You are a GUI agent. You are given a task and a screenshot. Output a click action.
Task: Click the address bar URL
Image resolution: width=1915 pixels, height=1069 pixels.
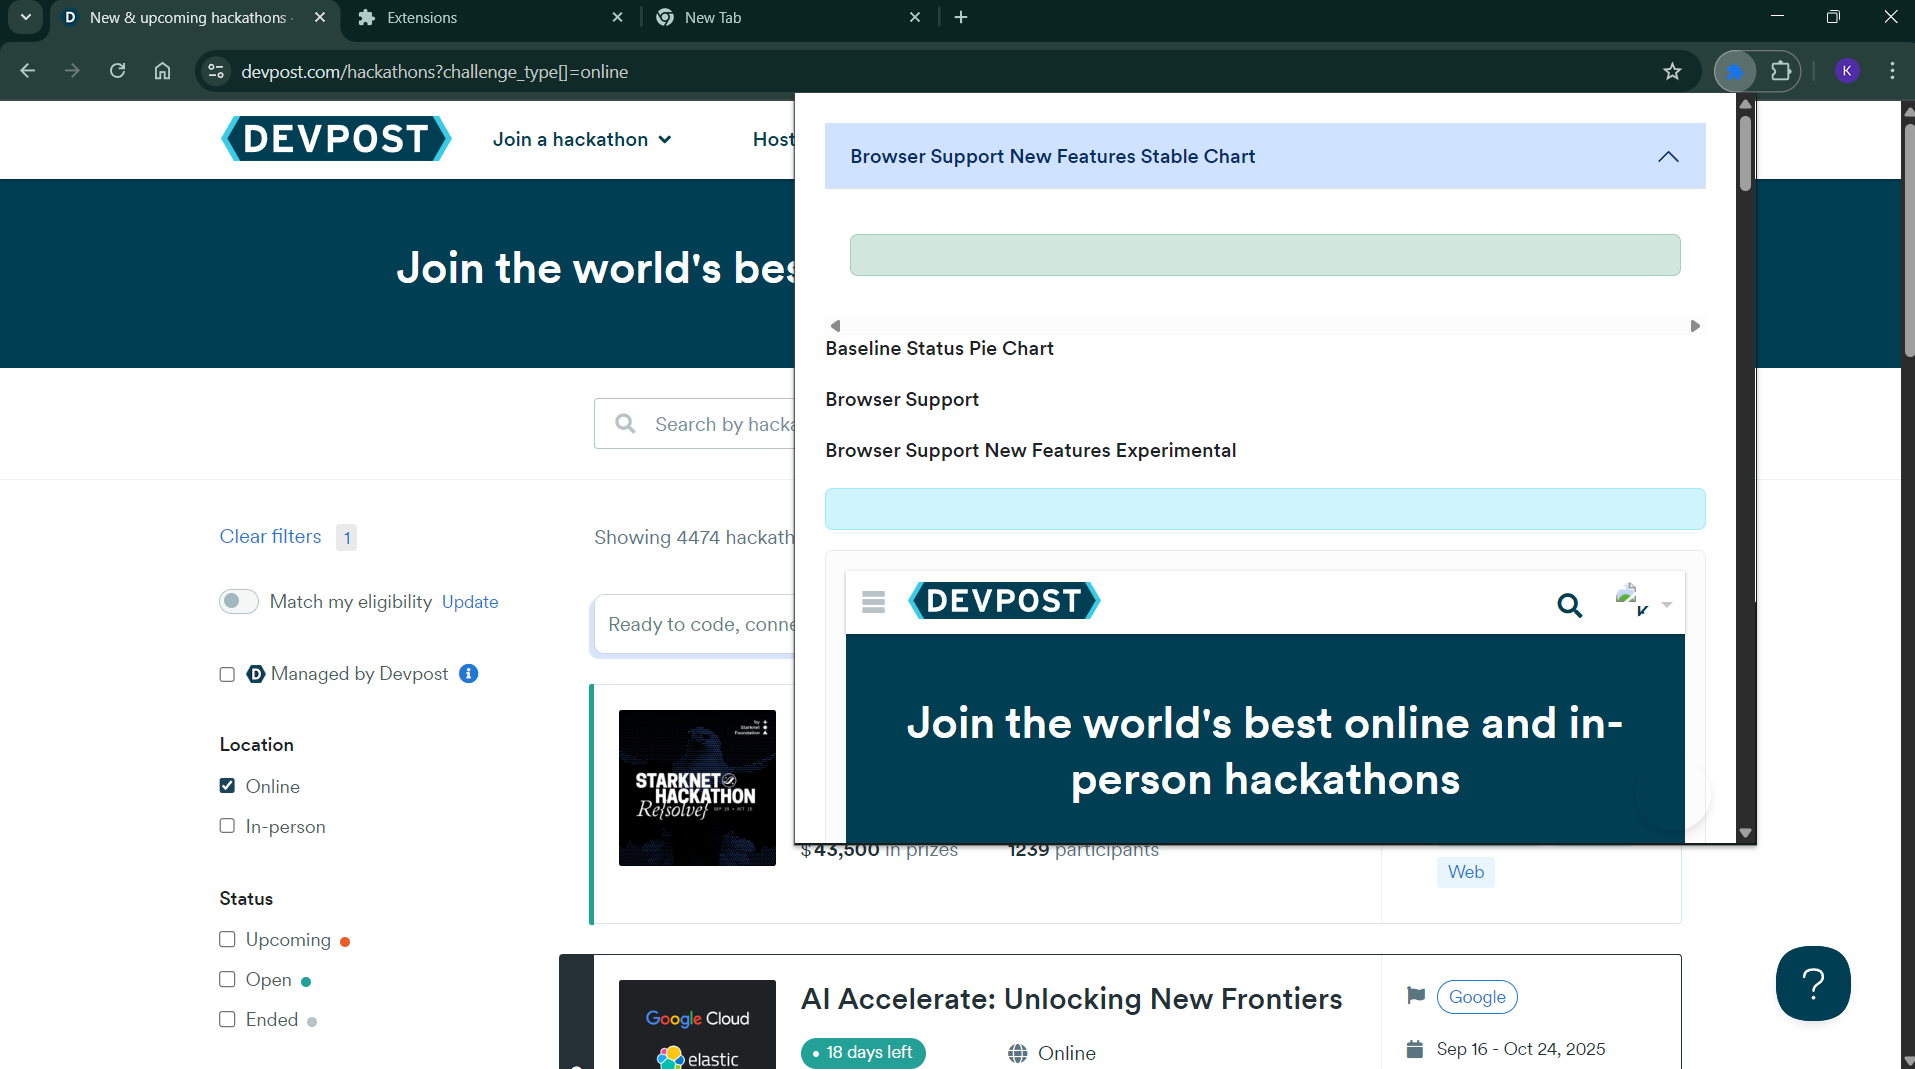pos(435,72)
